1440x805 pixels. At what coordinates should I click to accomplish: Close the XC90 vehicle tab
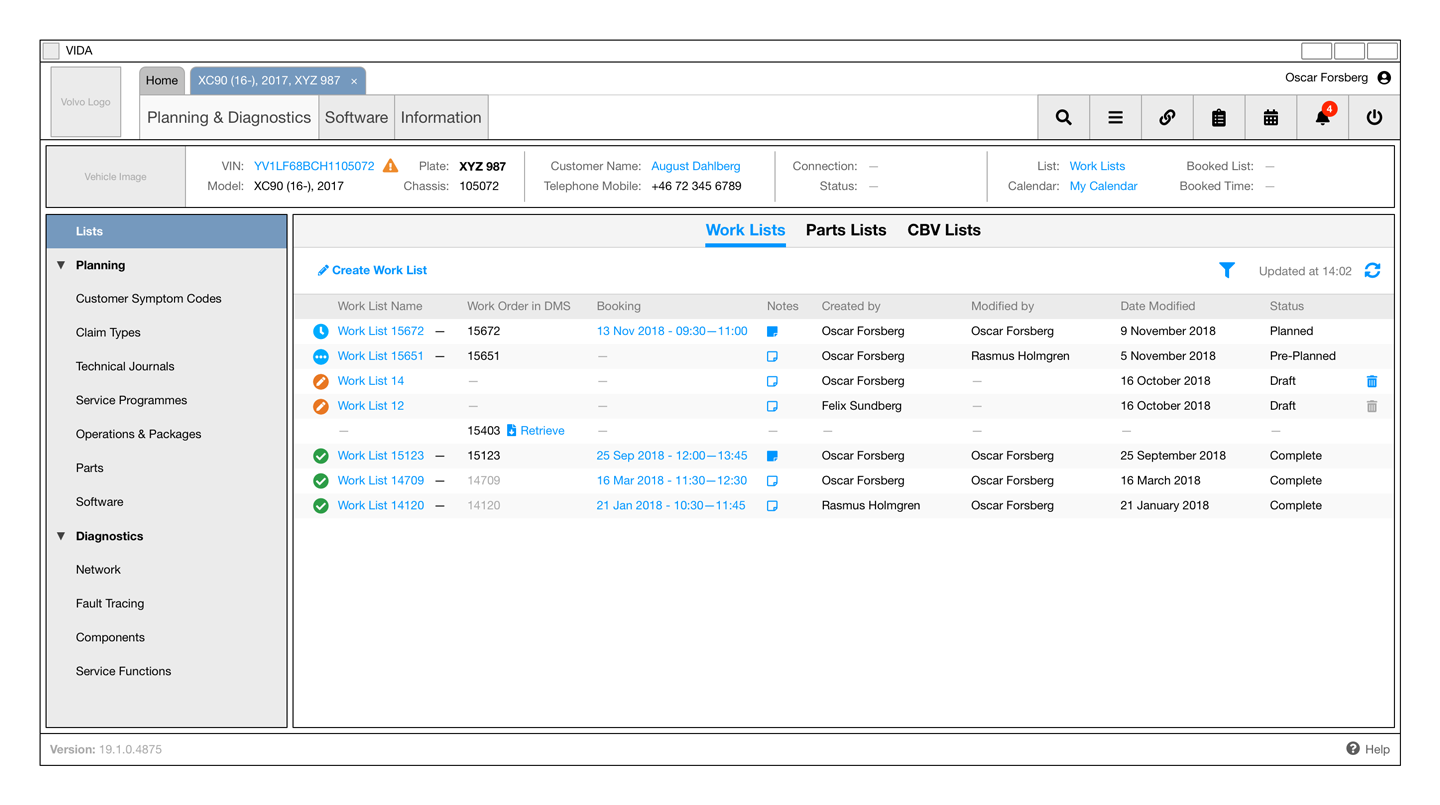[x=354, y=81]
